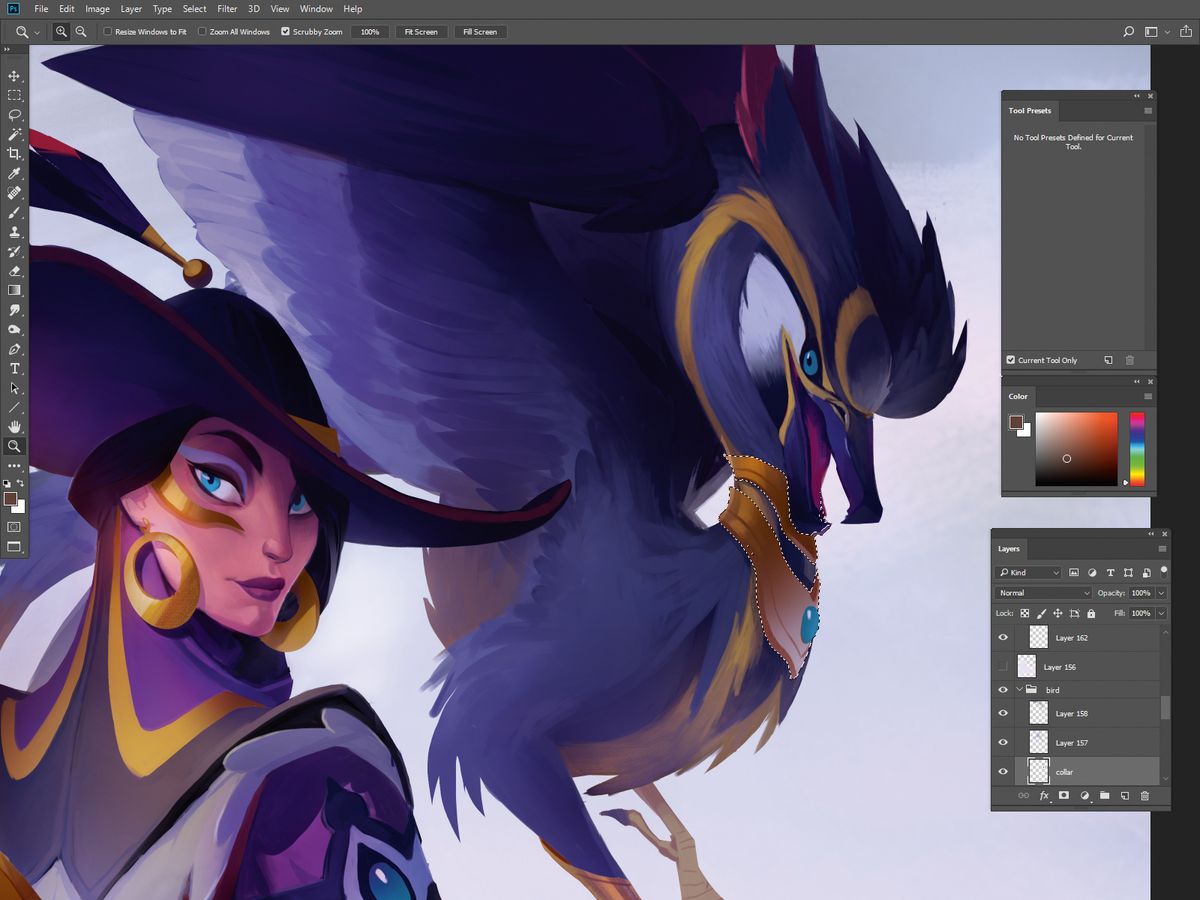Viewport: 1200px width, 900px height.
Task: Create a new layer in the Layers panel
Action: point(1124,795)
